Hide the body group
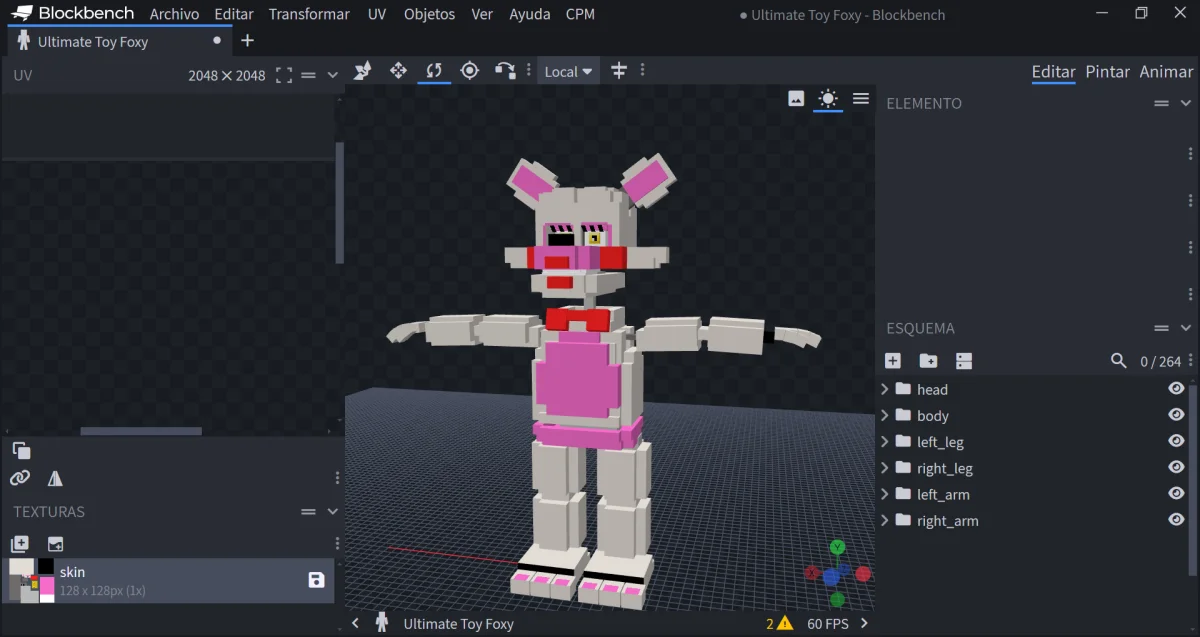Screen dimensions: 1200x637 [x=1176, y=415]
